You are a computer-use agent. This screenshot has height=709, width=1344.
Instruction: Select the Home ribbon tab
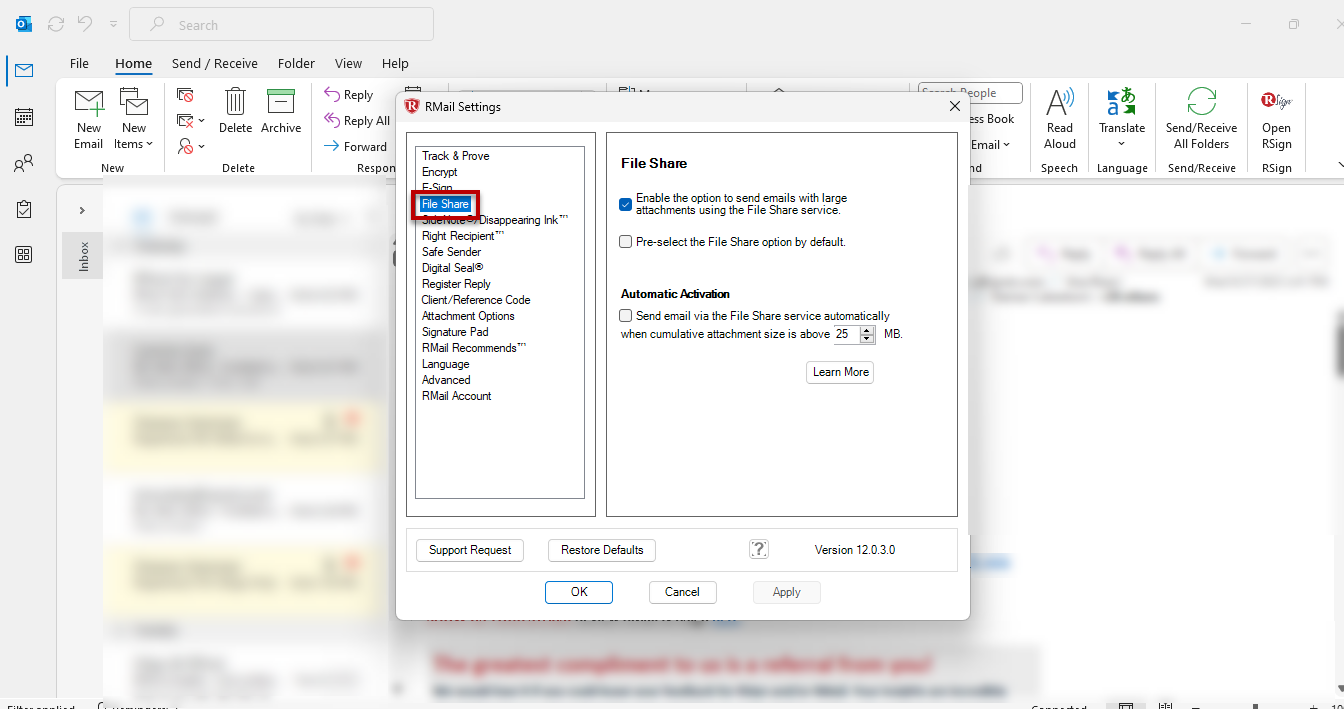coord(133,63)
